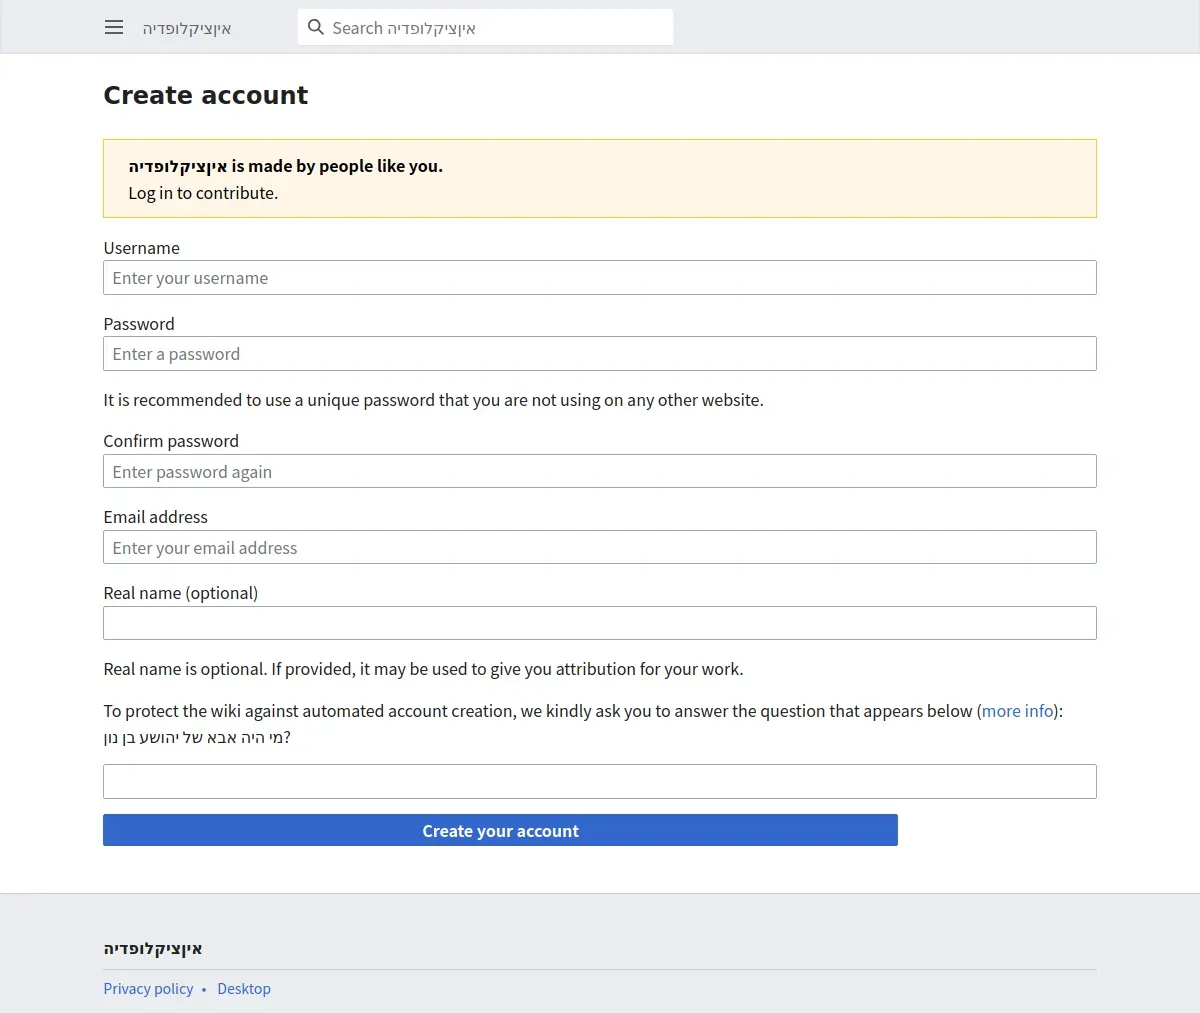Click the 'Real name (optional)' label

[181, 593]
